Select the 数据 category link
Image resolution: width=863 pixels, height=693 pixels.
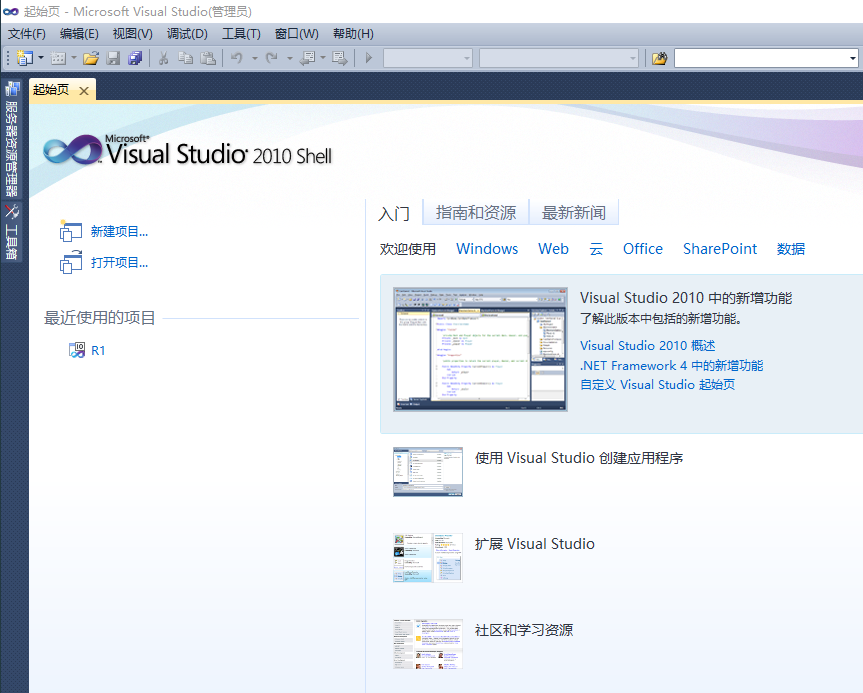tap(791, 249)
